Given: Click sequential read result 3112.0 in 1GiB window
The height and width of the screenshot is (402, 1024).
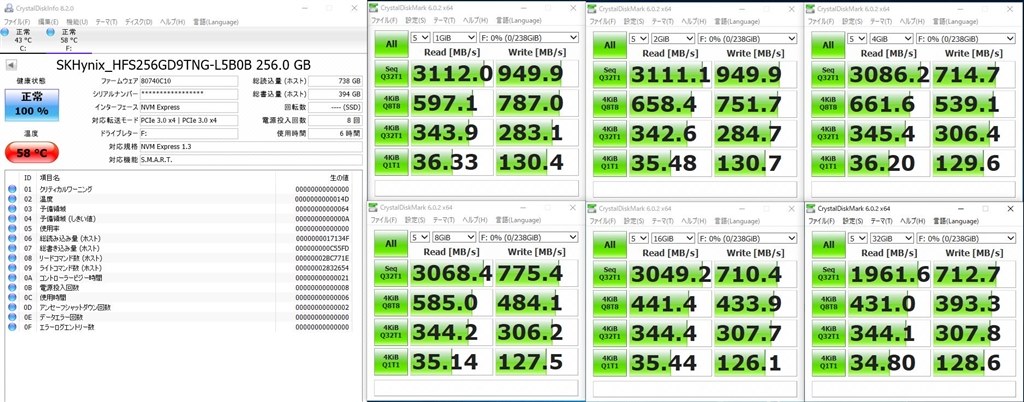Looking at the screenshot, I should pyautogui.click(x=451, y=74).
